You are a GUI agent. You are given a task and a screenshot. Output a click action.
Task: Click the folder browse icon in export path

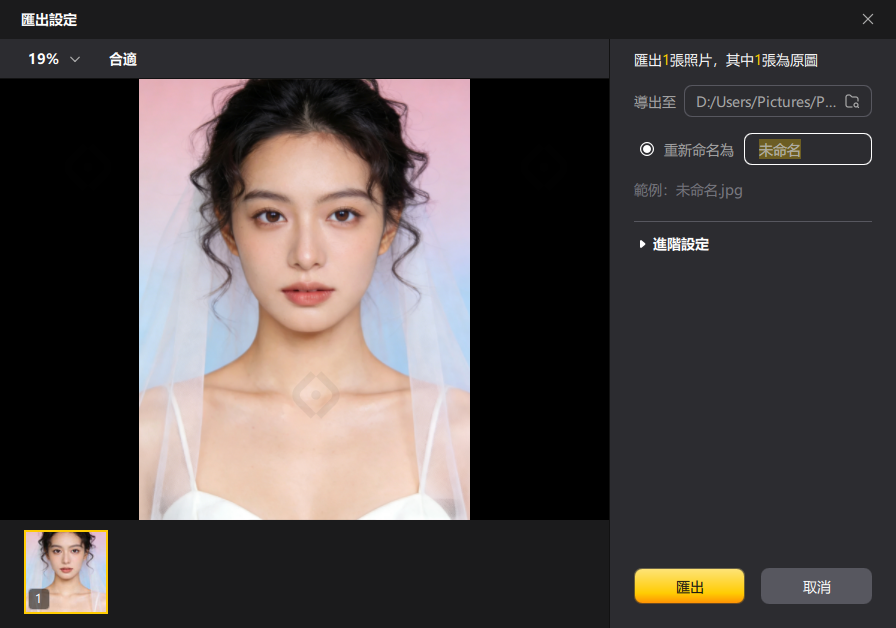tap(852, 101)
